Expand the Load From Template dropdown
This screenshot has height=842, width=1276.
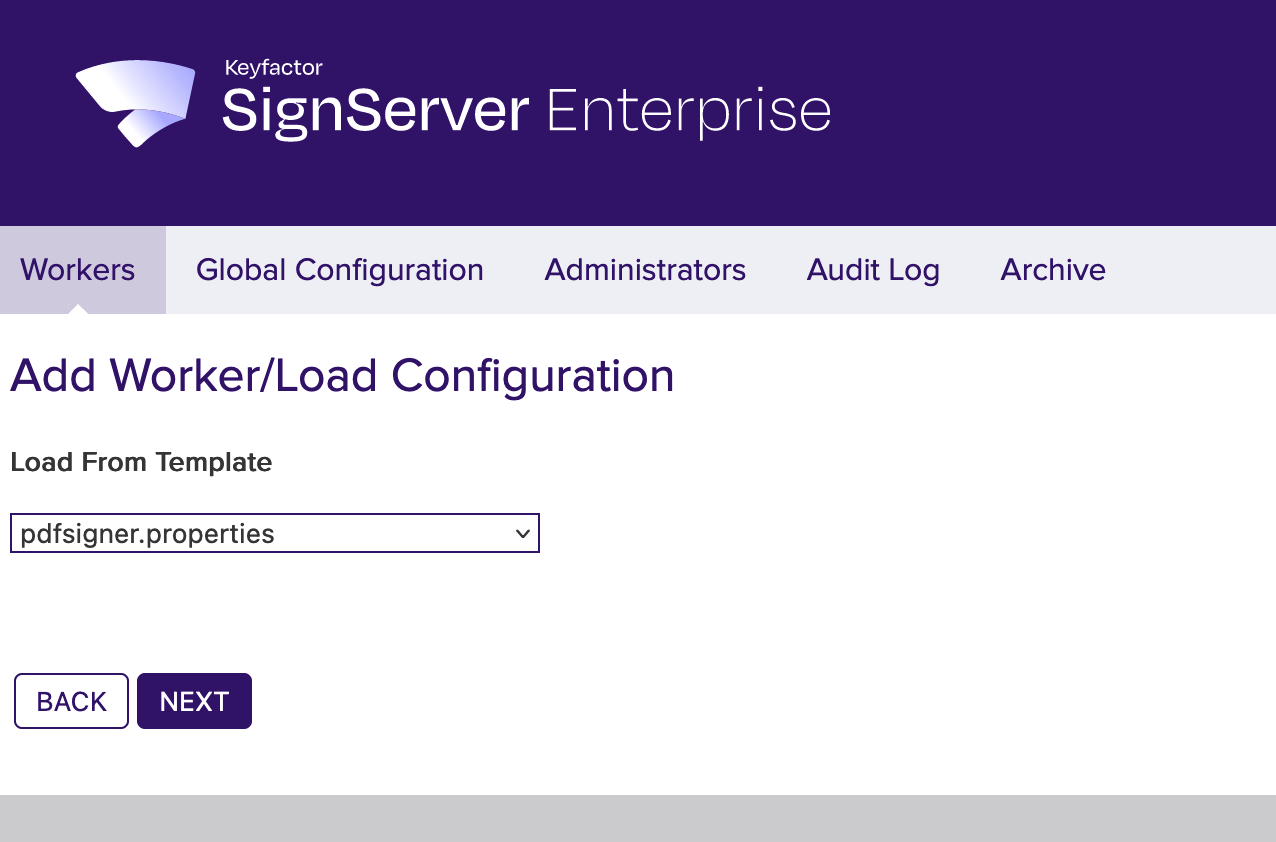[x=275, y=533]
